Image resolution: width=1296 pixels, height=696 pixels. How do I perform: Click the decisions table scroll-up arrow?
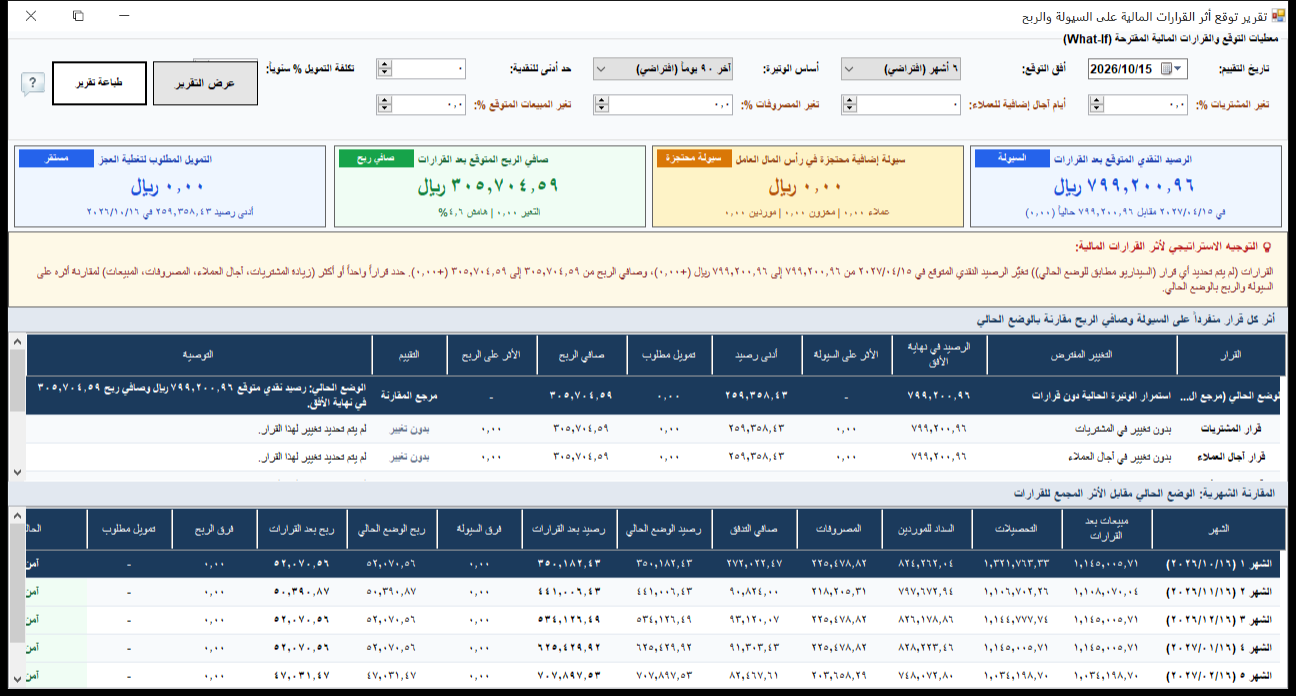click(x=16, y=344)
